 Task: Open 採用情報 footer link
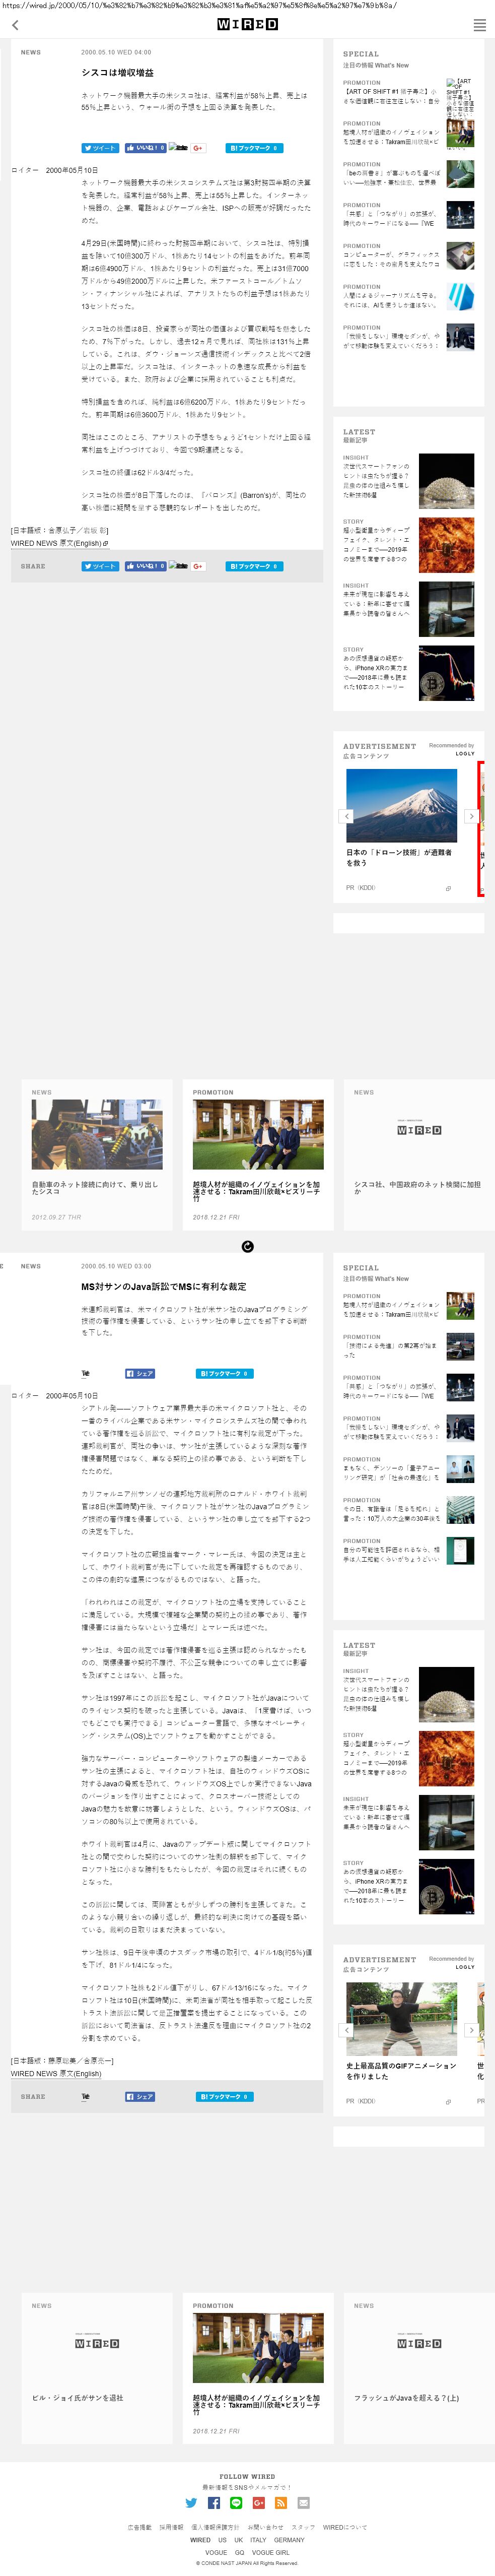pos(172,2527)
